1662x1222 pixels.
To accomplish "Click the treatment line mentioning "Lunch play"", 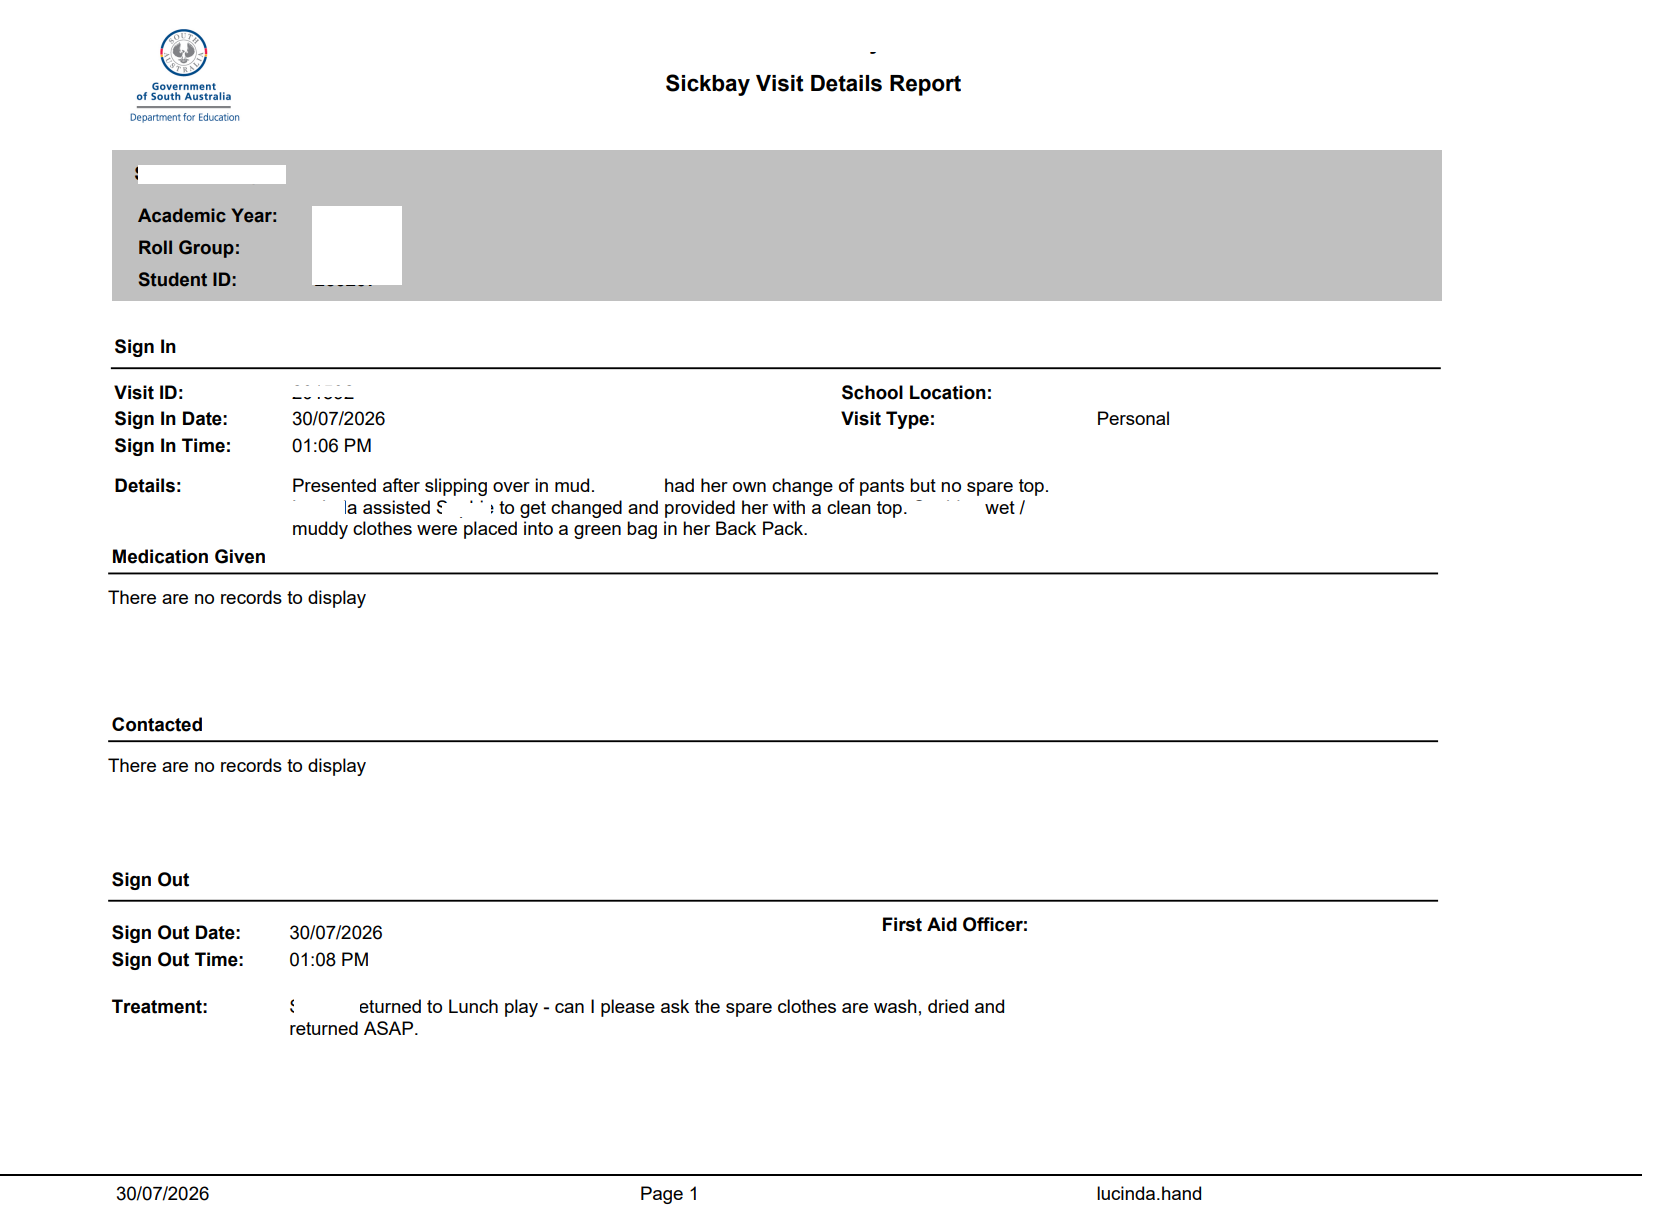I will point(647,1007).
